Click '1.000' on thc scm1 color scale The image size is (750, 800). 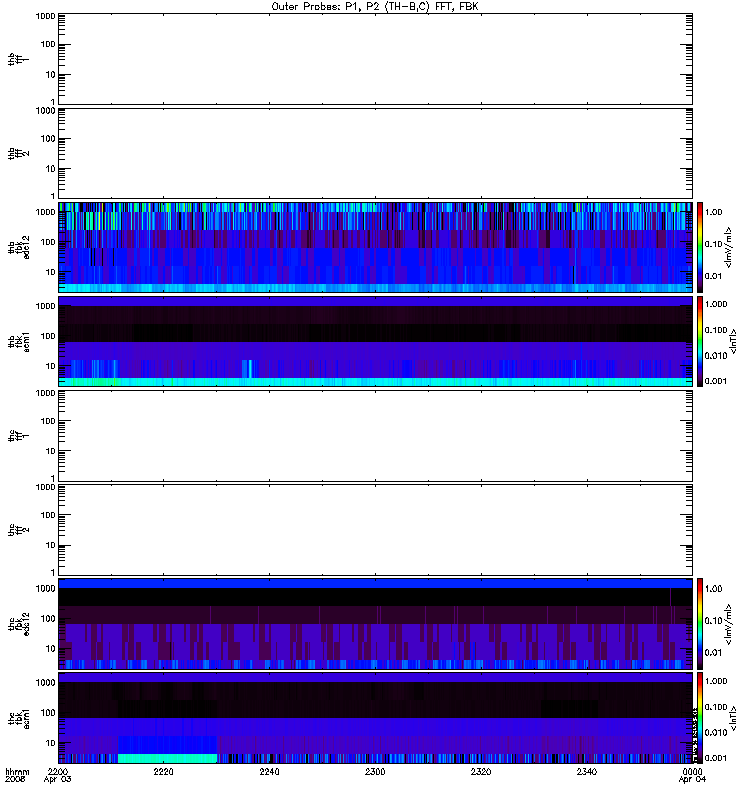point(716,681)
